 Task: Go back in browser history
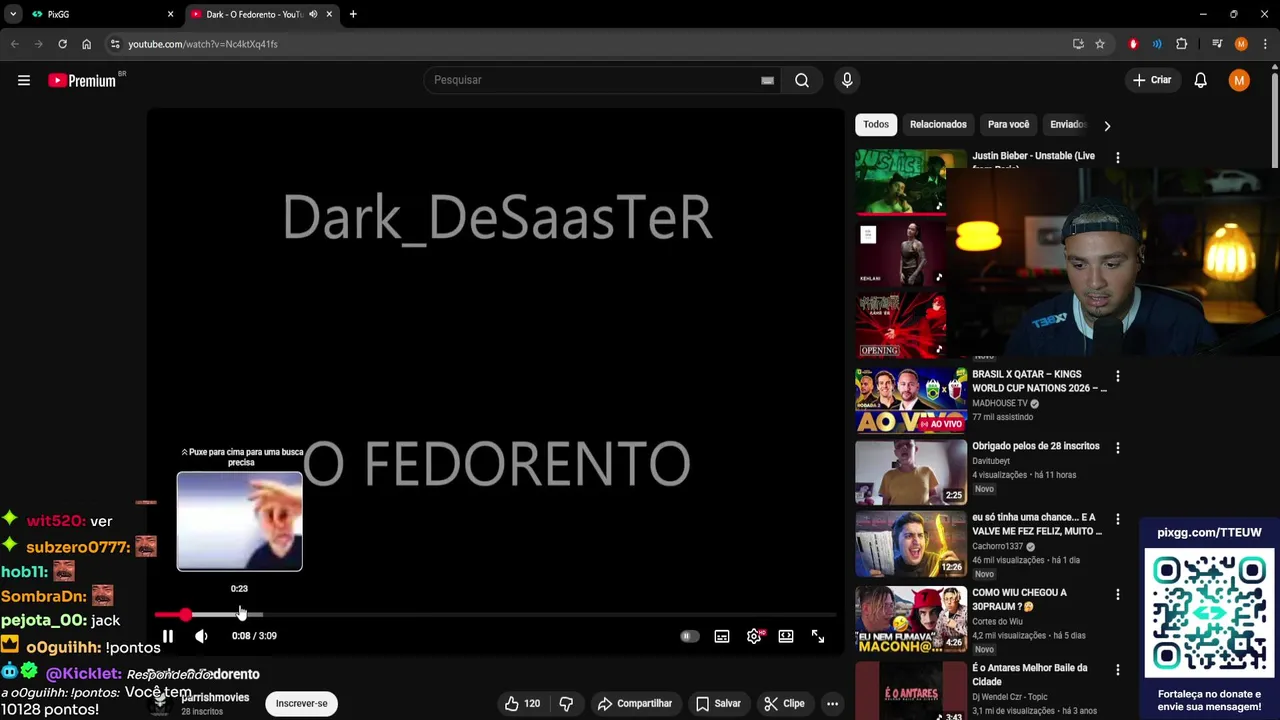coord(14,44)
